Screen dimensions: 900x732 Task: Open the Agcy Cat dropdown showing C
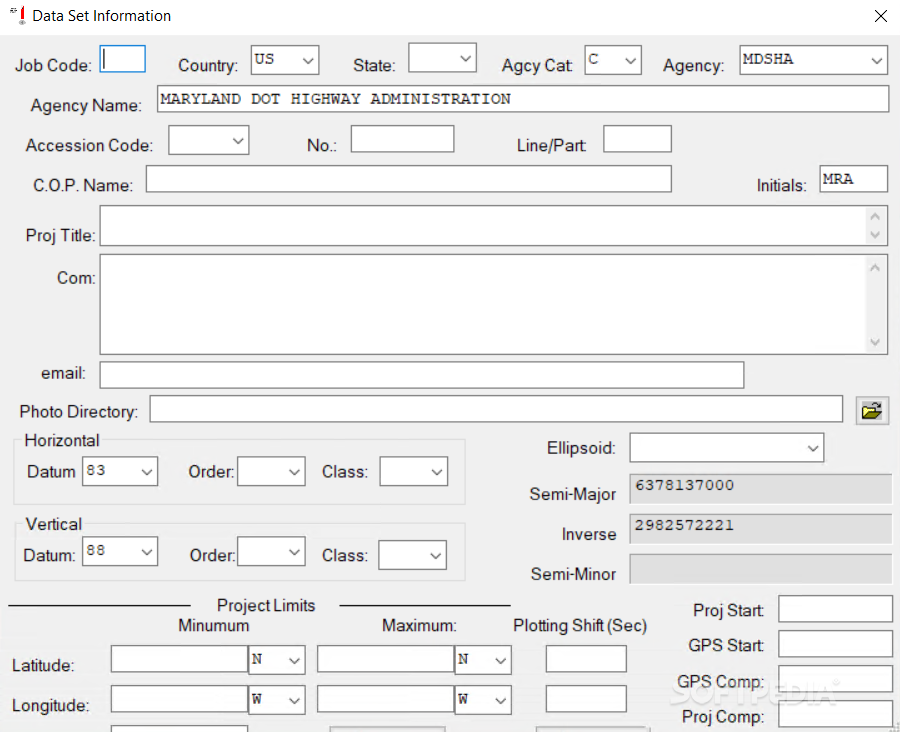pyautogui.click(x=613, y=60)
